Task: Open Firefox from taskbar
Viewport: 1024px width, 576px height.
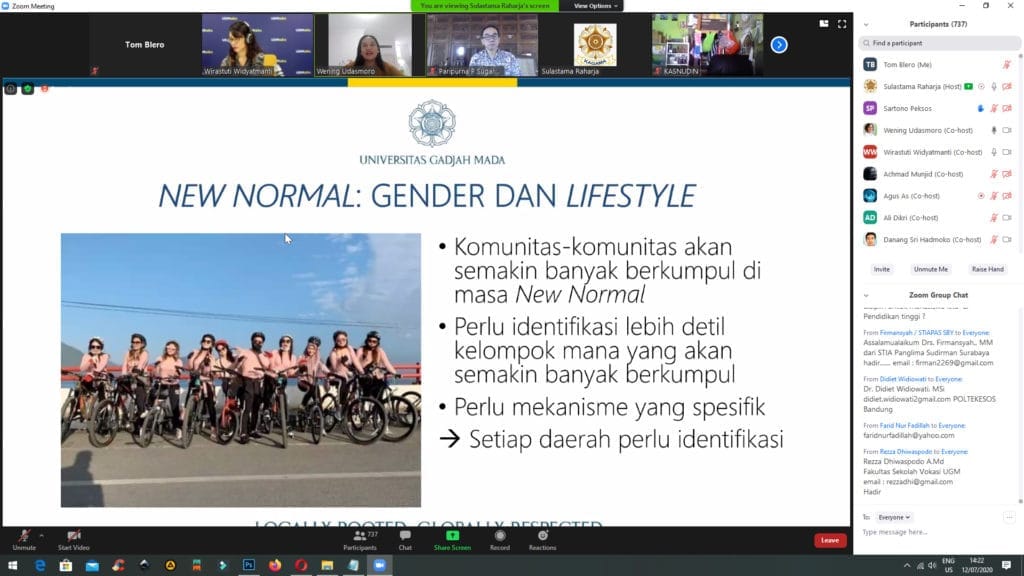Action: point(275,565)
